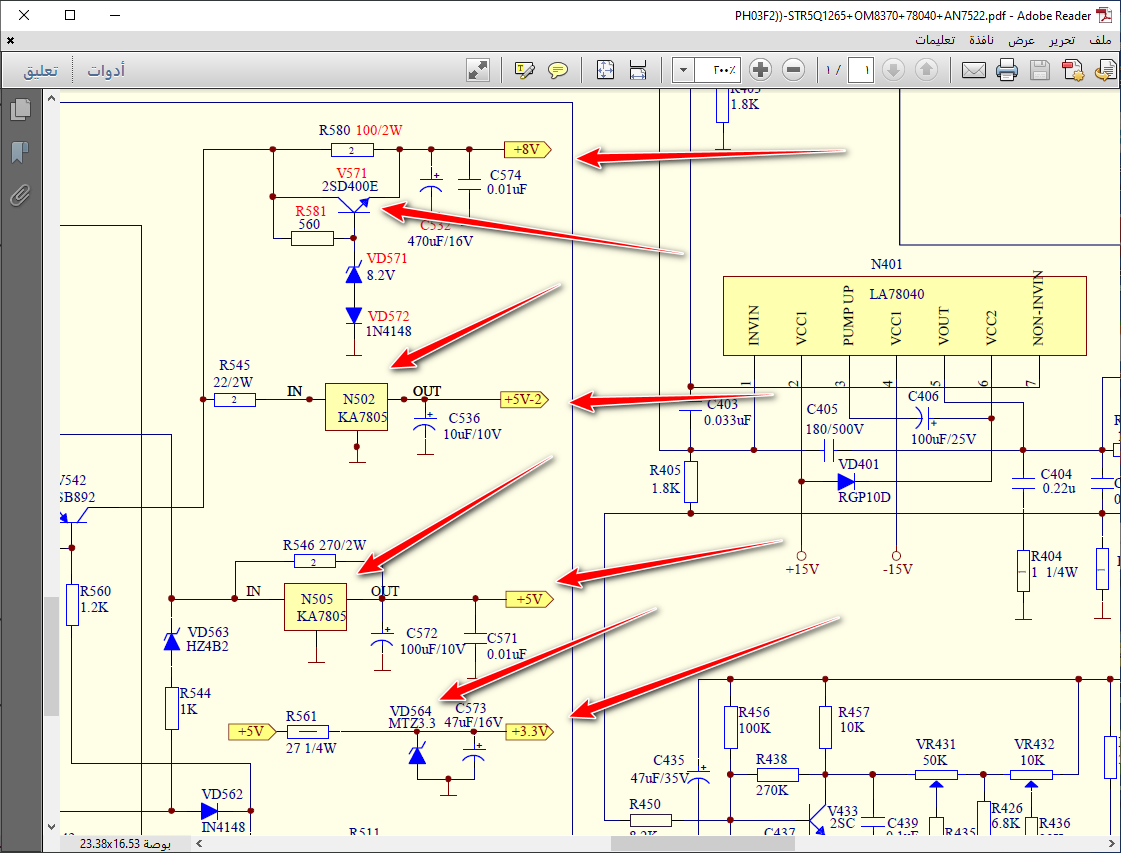Click the -15V supply label
The width and height of the screenshot is (1121, 853).
(x=898, y=569)
